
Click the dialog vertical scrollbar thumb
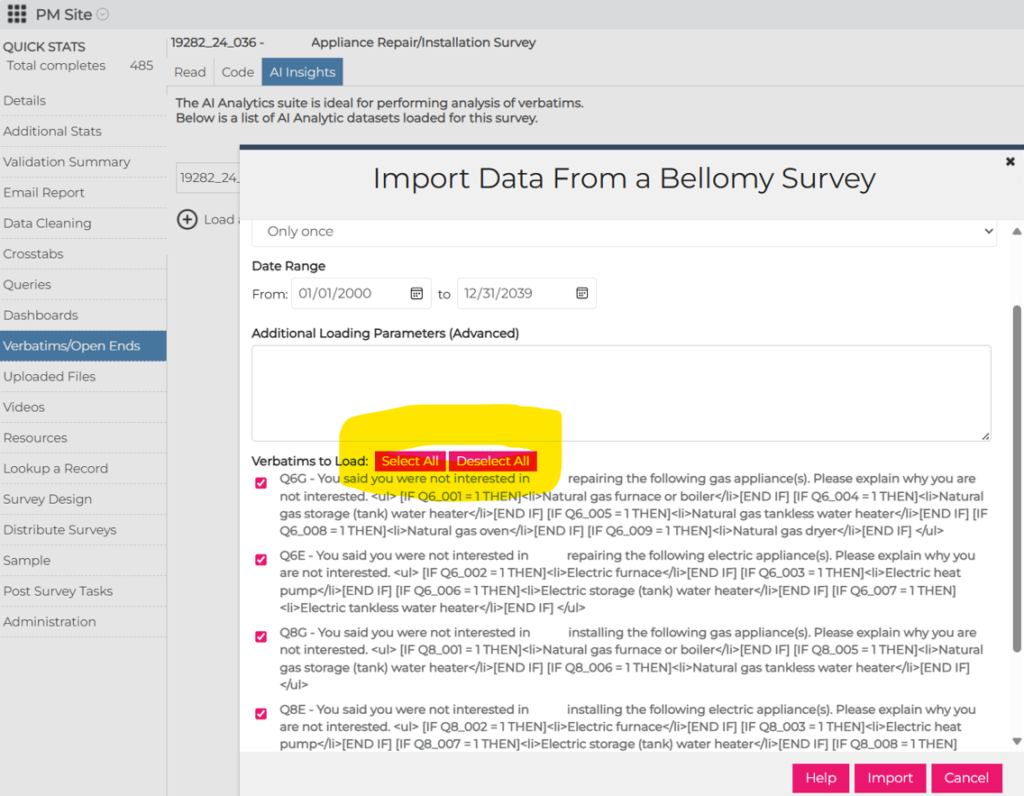pyautogui.click(x=1017, y=478)
